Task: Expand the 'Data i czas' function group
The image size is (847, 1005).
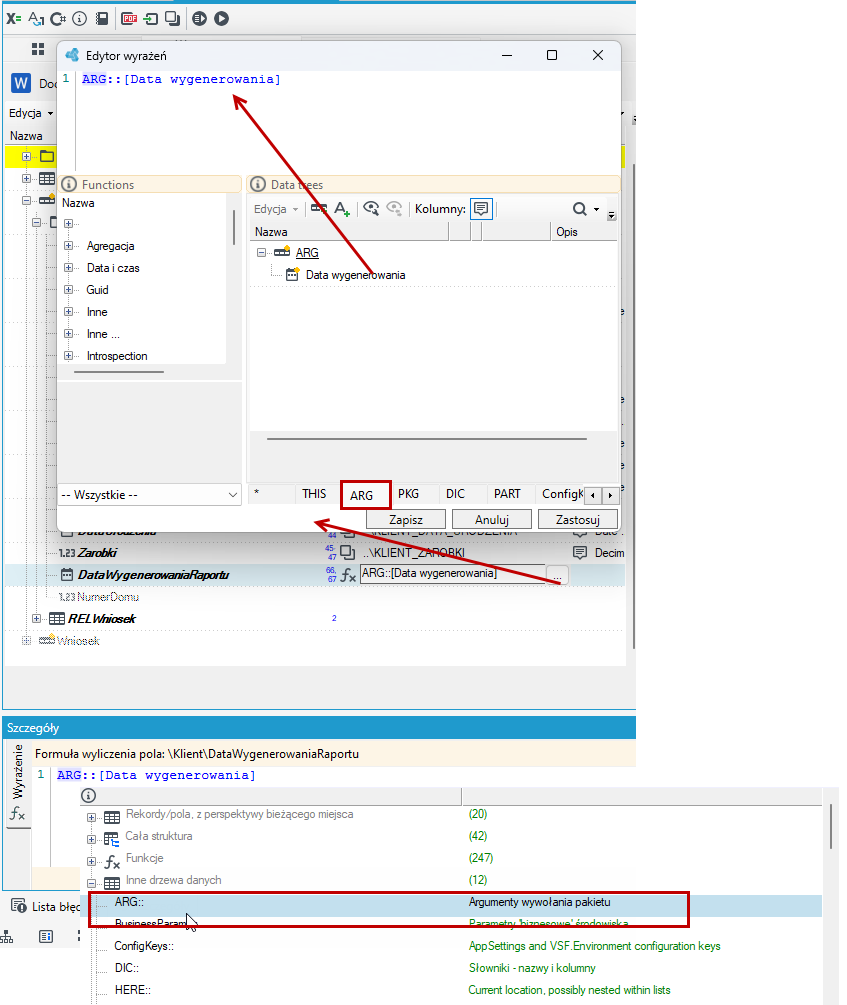Action: pos(69,268)
